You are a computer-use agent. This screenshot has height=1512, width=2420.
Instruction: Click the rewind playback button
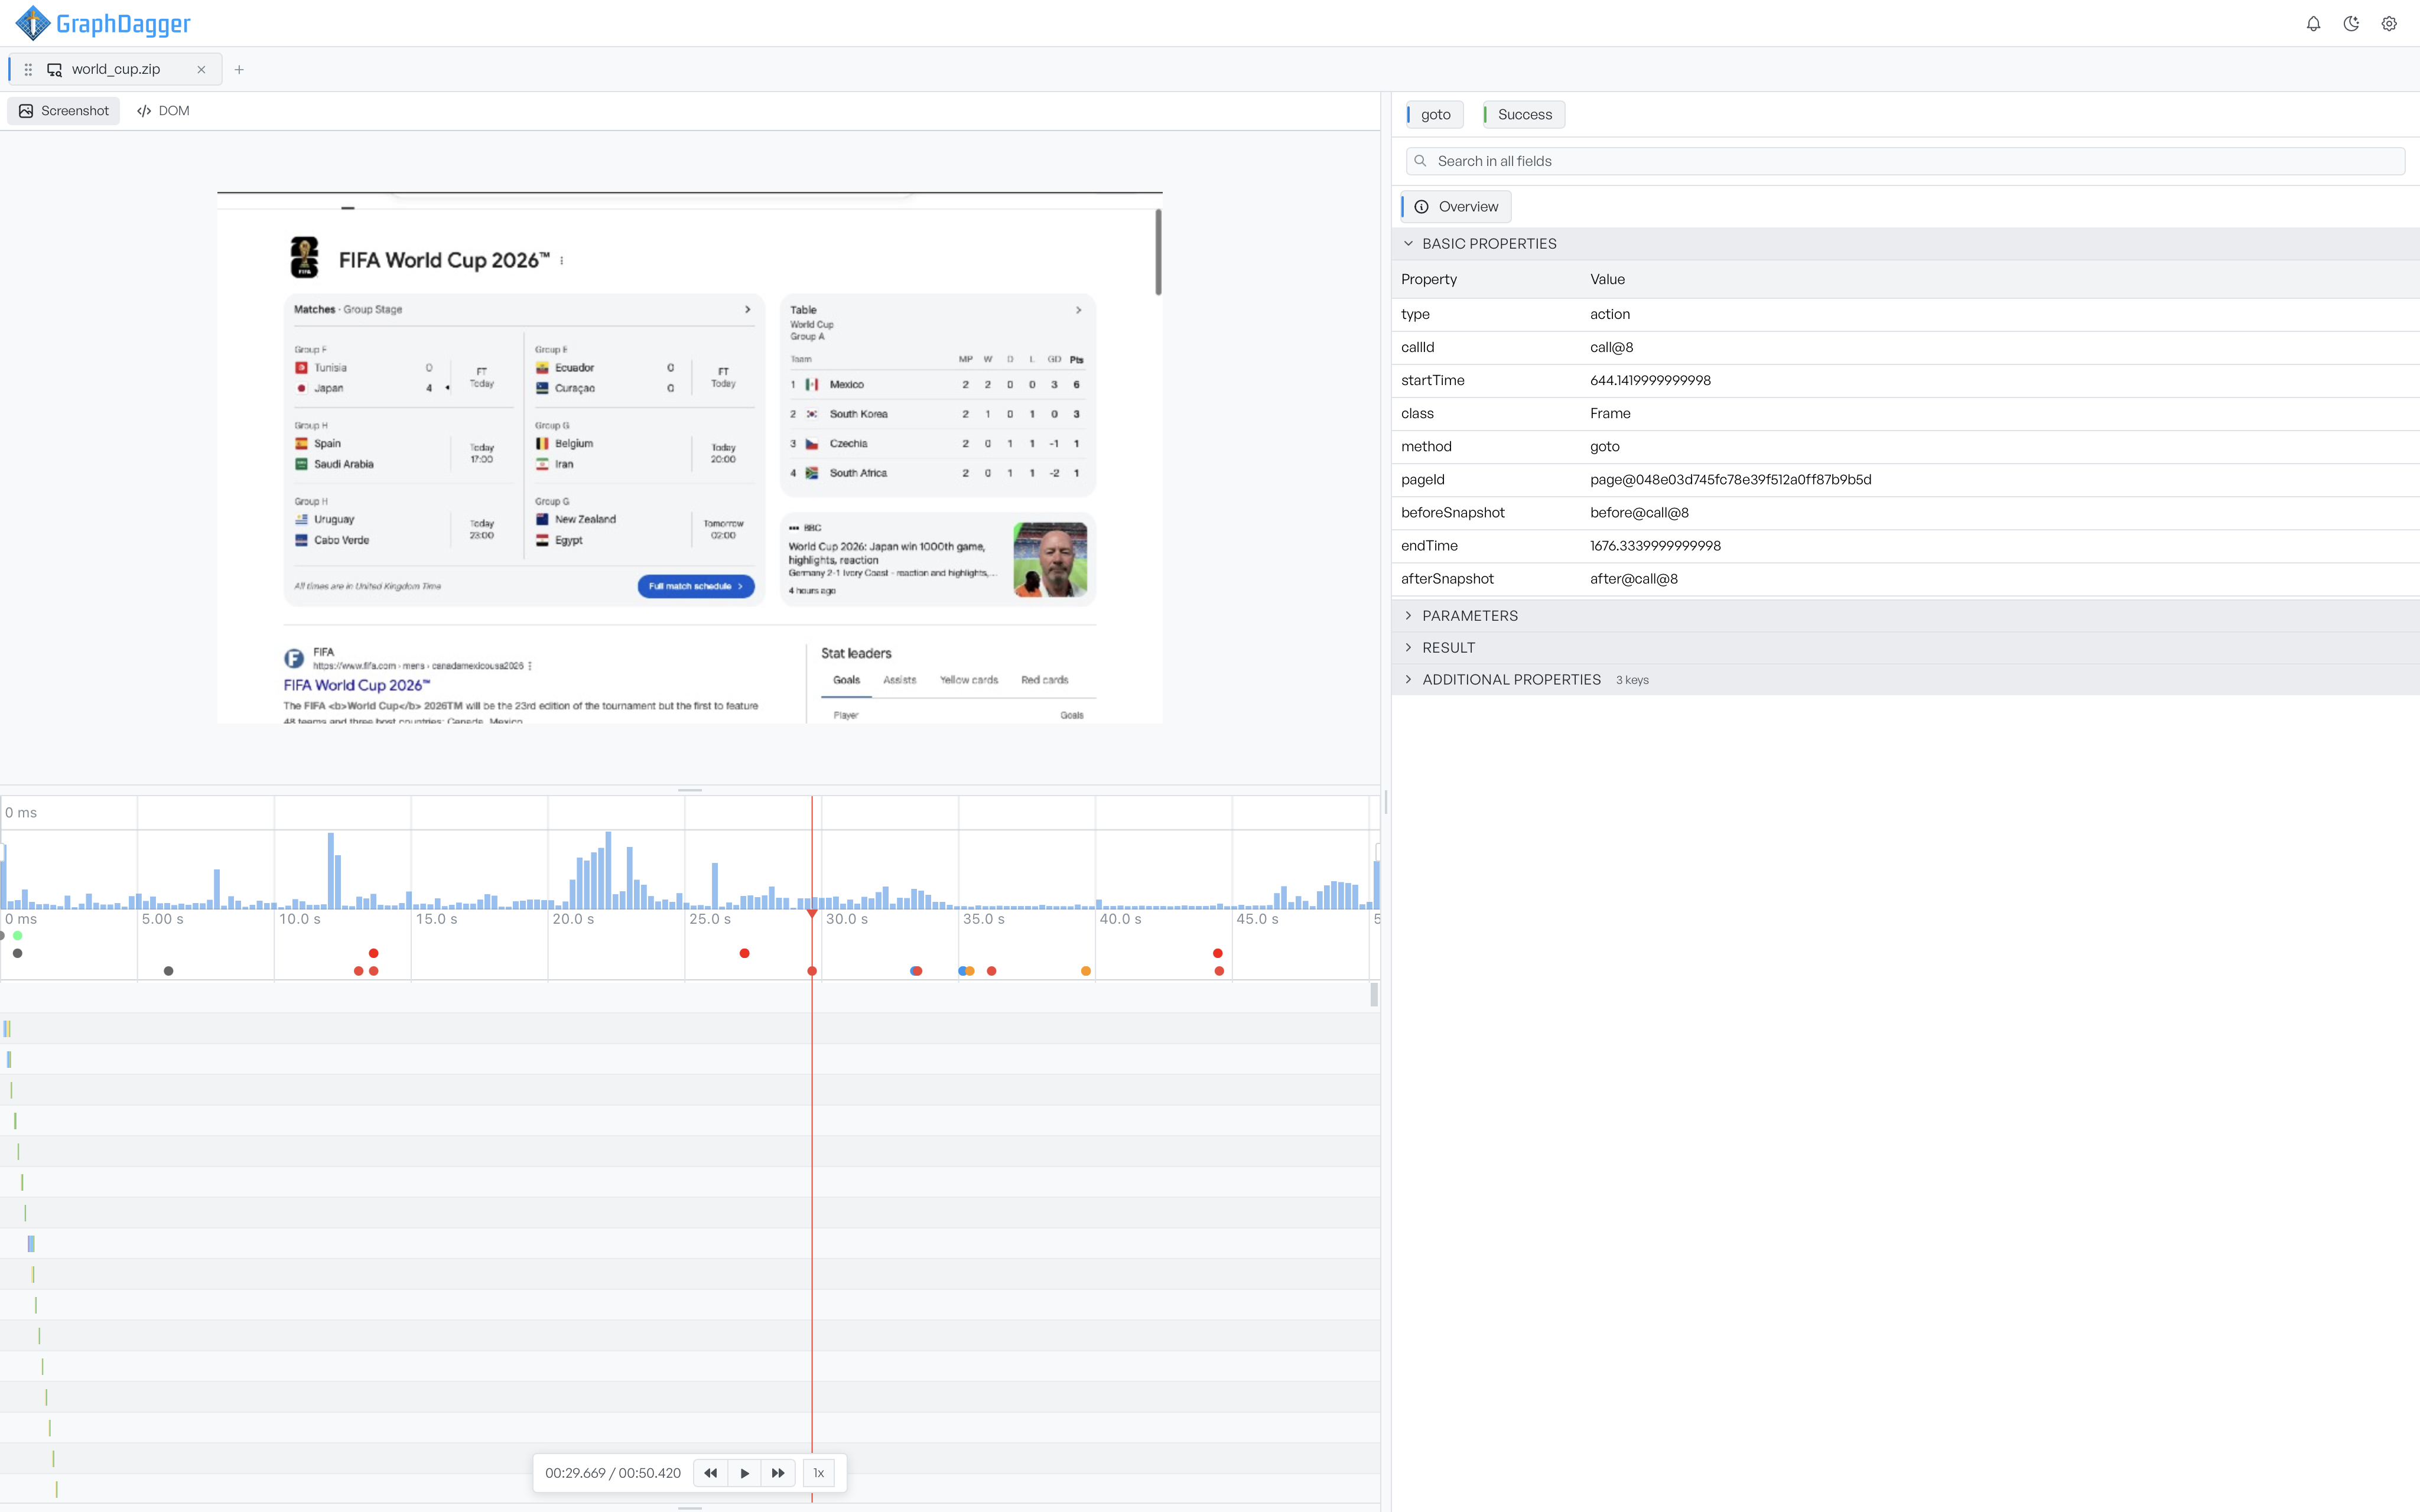tap(710, 1473)
